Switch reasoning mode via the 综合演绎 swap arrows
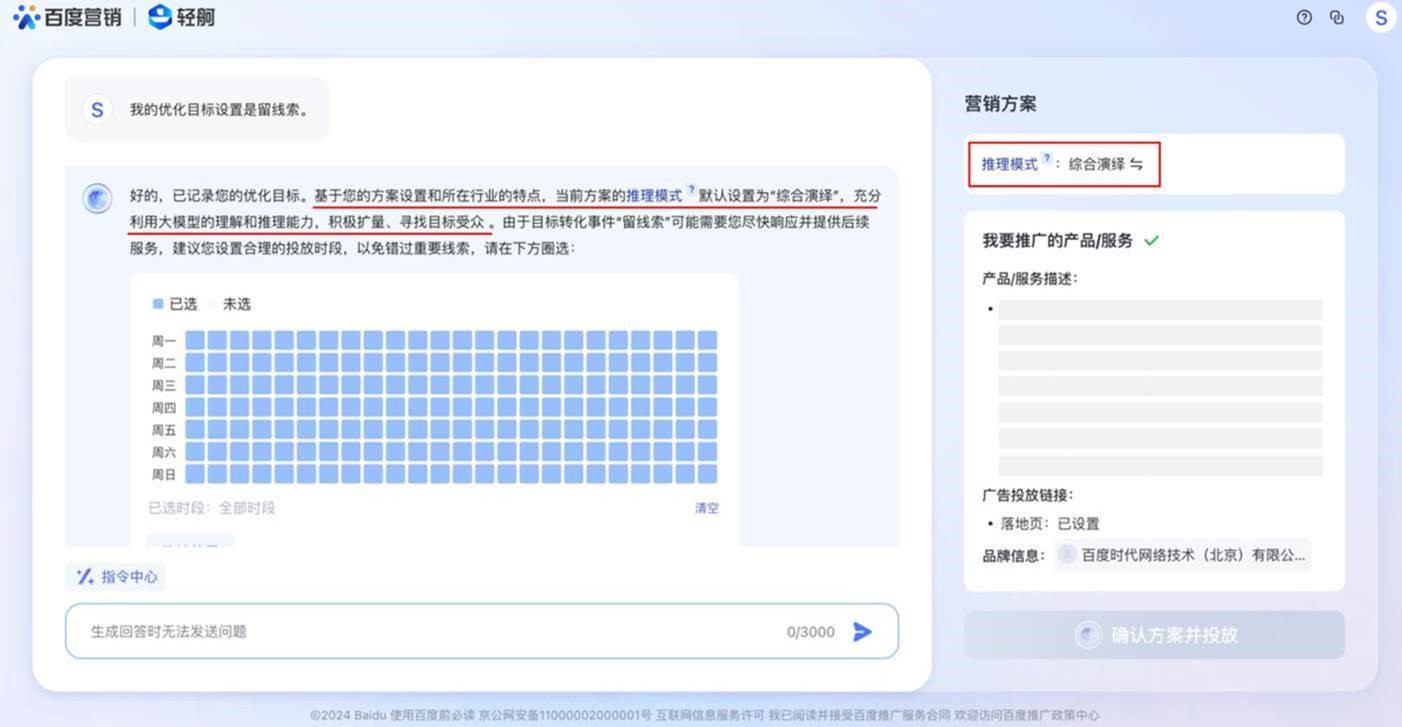The image size is (1402, 727). pos(1136,164)
